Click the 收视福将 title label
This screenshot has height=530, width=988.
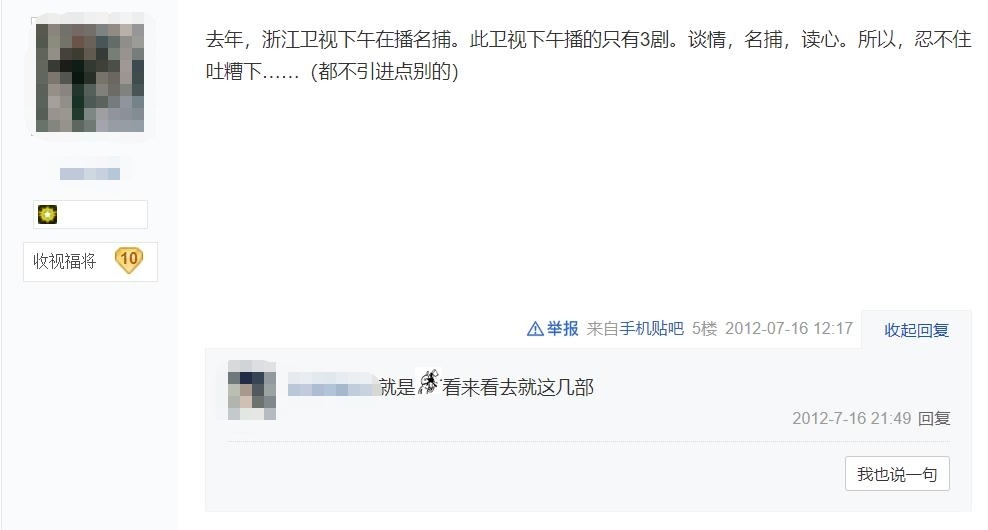[x=64, y=261]
